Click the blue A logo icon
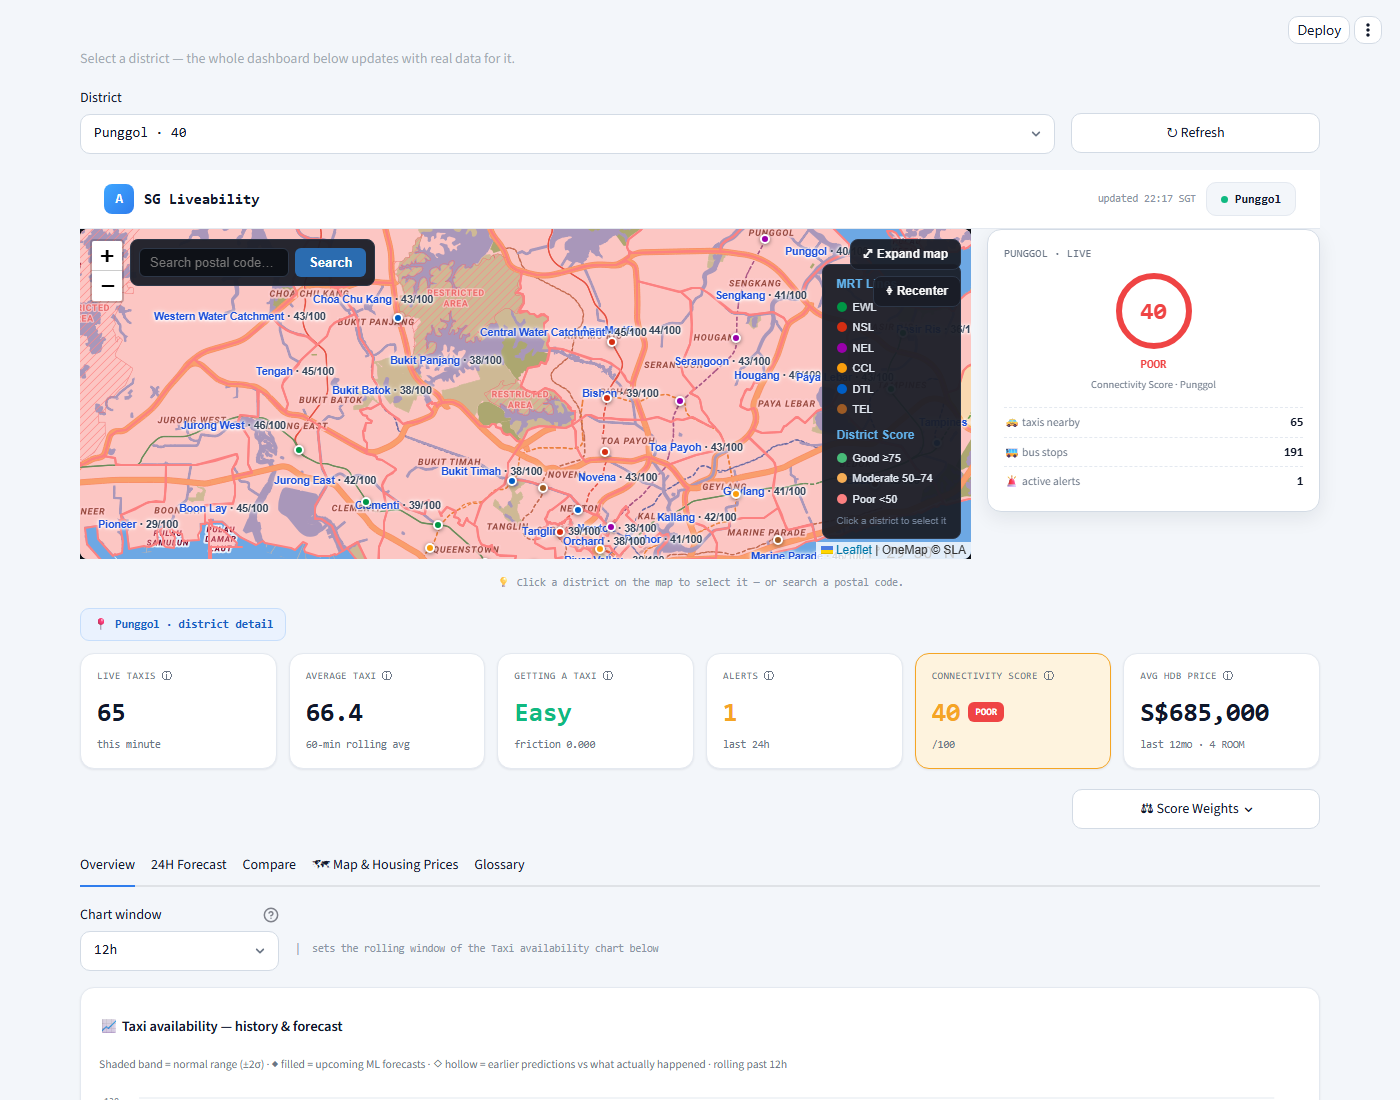 click(119, 199)
